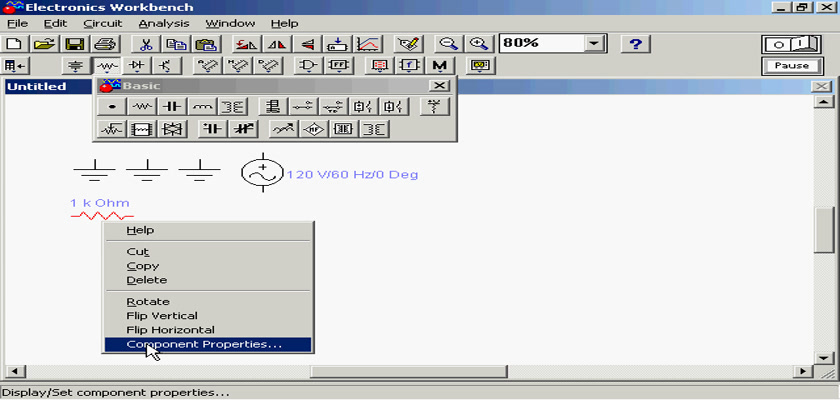Pick the Magnetic Core in Basic palette
Screen dimensions: 840x400
343,129
